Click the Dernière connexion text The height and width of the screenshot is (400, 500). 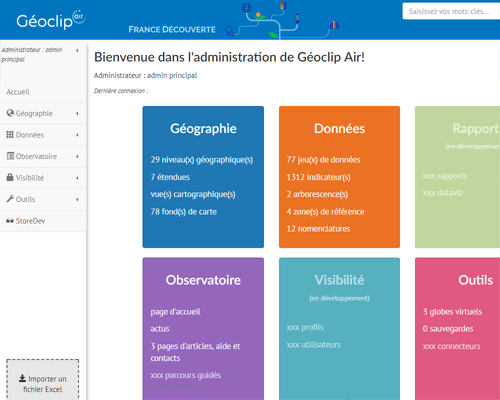point(121,91)
